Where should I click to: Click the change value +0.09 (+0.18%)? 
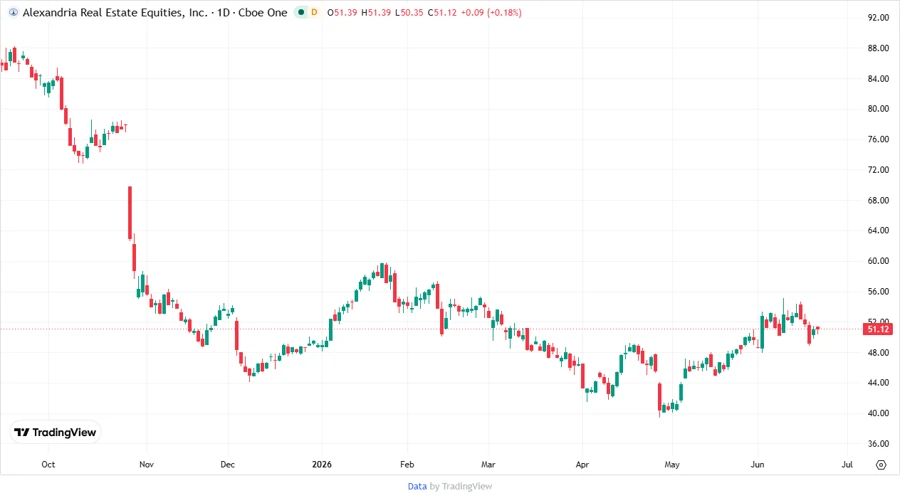point(491,13)
